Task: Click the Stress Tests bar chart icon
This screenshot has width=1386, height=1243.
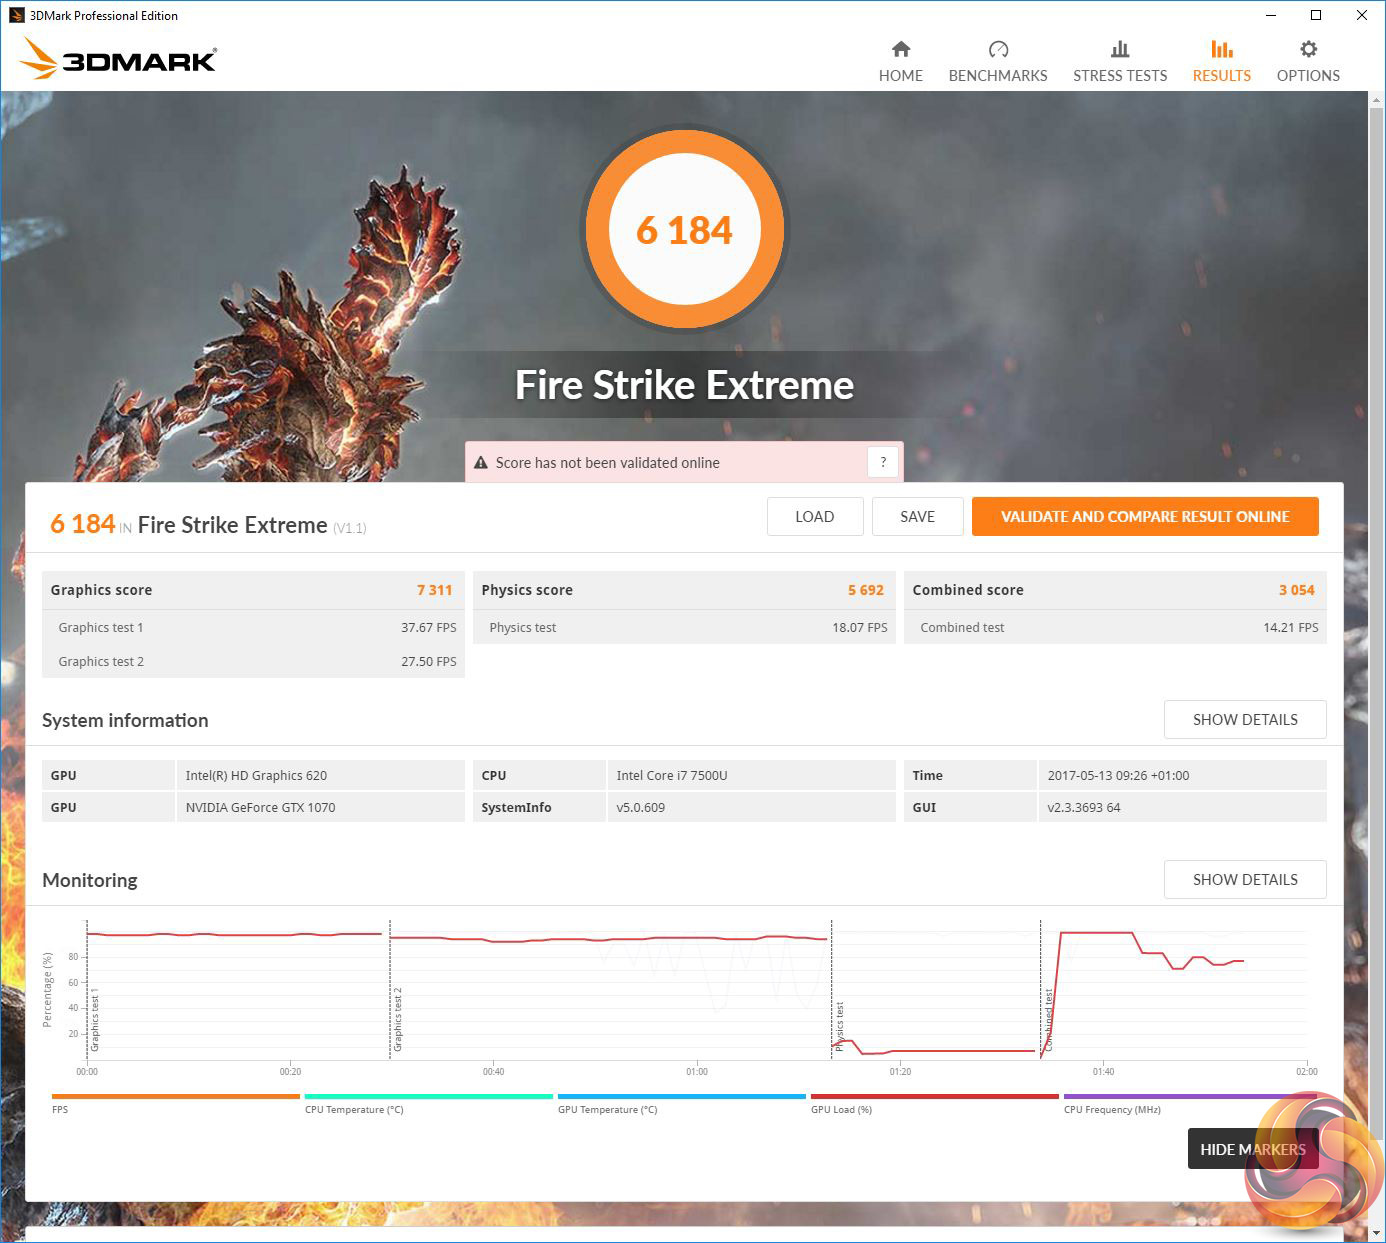Action: tap(1120, 49)
